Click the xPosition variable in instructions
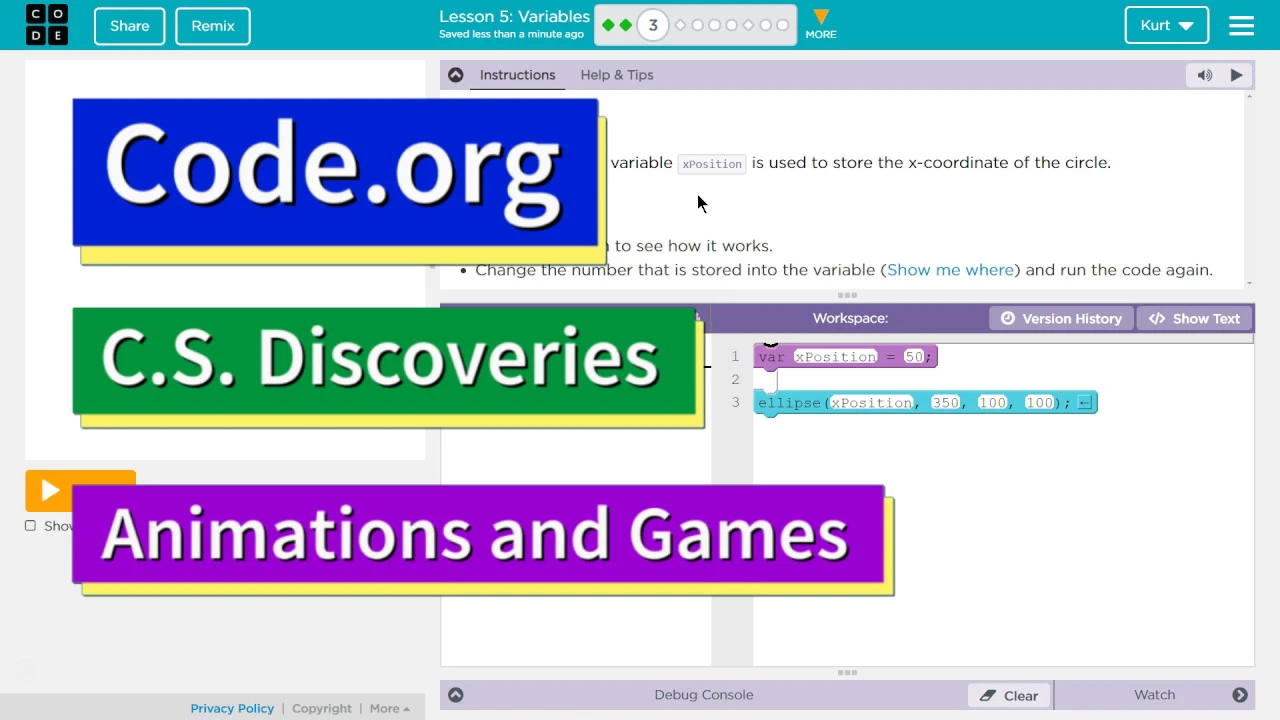This screenshot has width=1280, height=720. [712, 164]
